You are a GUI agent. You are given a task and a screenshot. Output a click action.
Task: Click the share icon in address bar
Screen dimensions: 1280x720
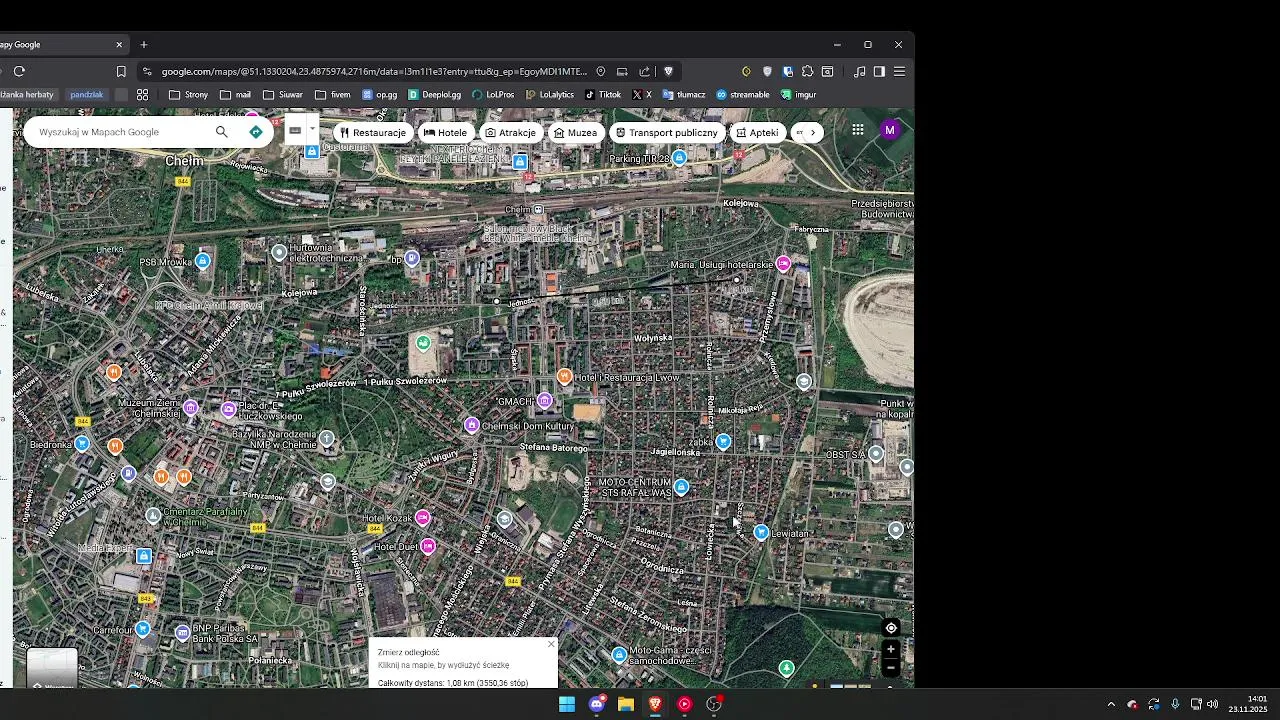[x=645, y=71]
